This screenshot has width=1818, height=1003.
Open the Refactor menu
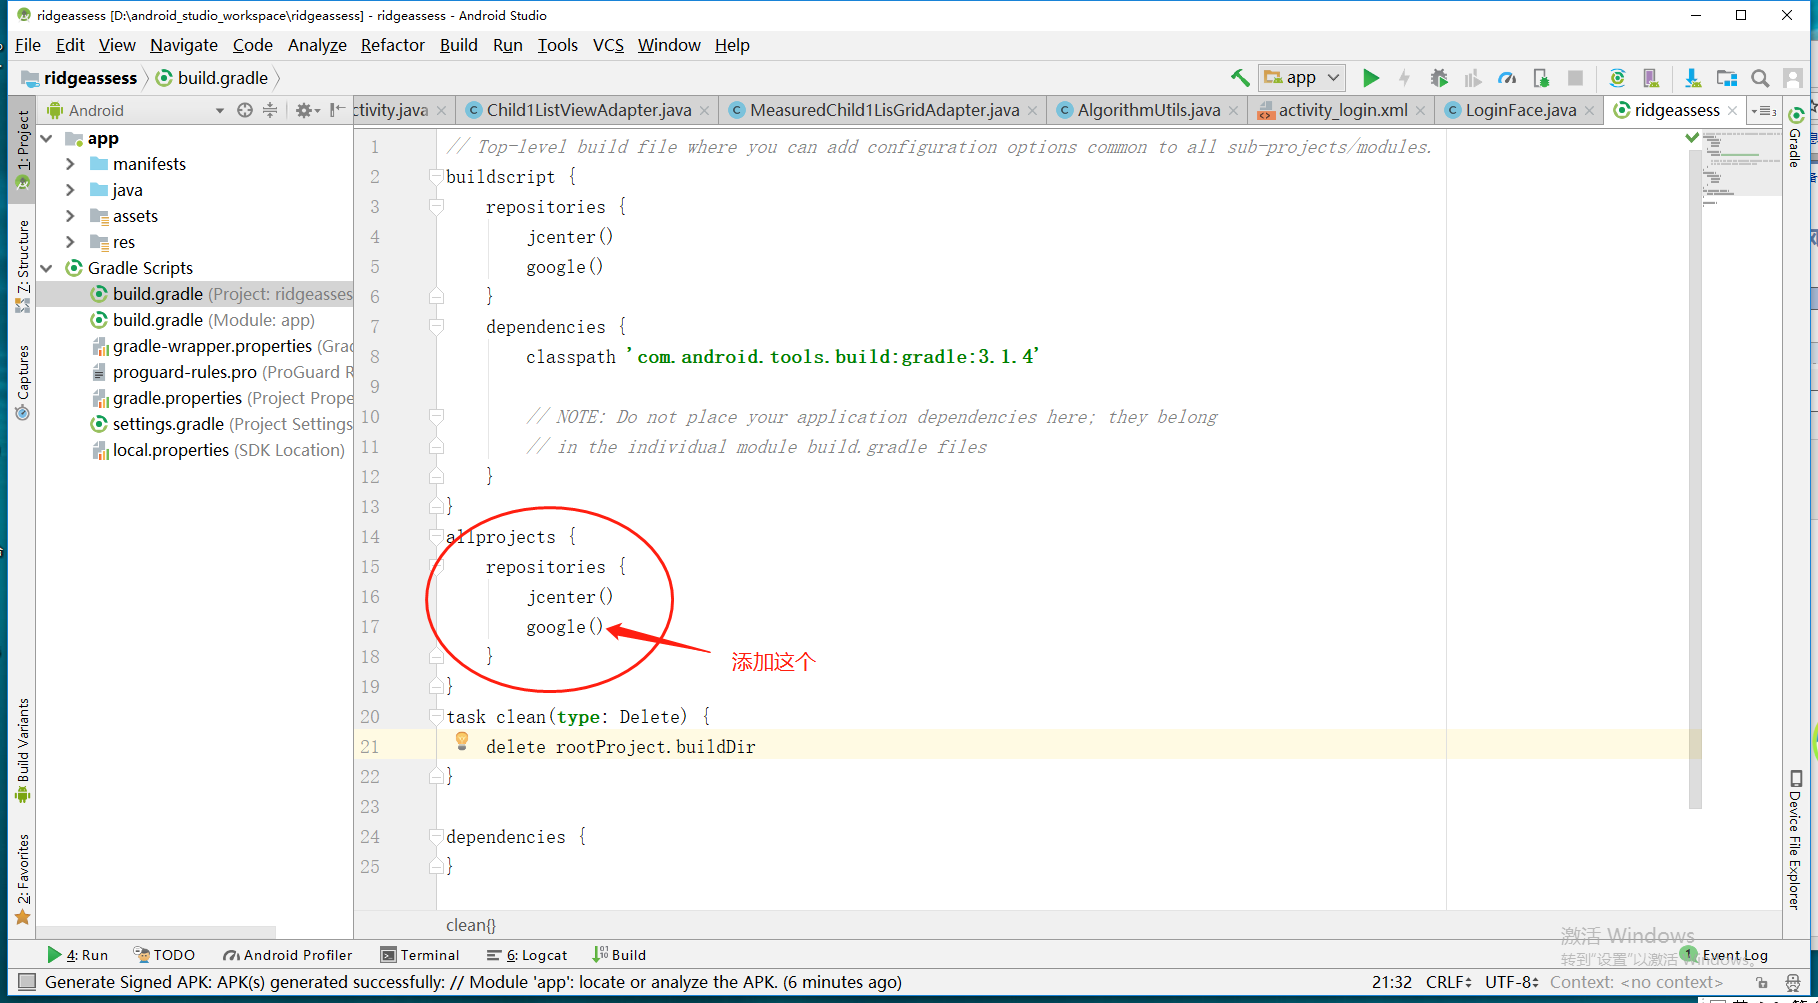[392, 45]
